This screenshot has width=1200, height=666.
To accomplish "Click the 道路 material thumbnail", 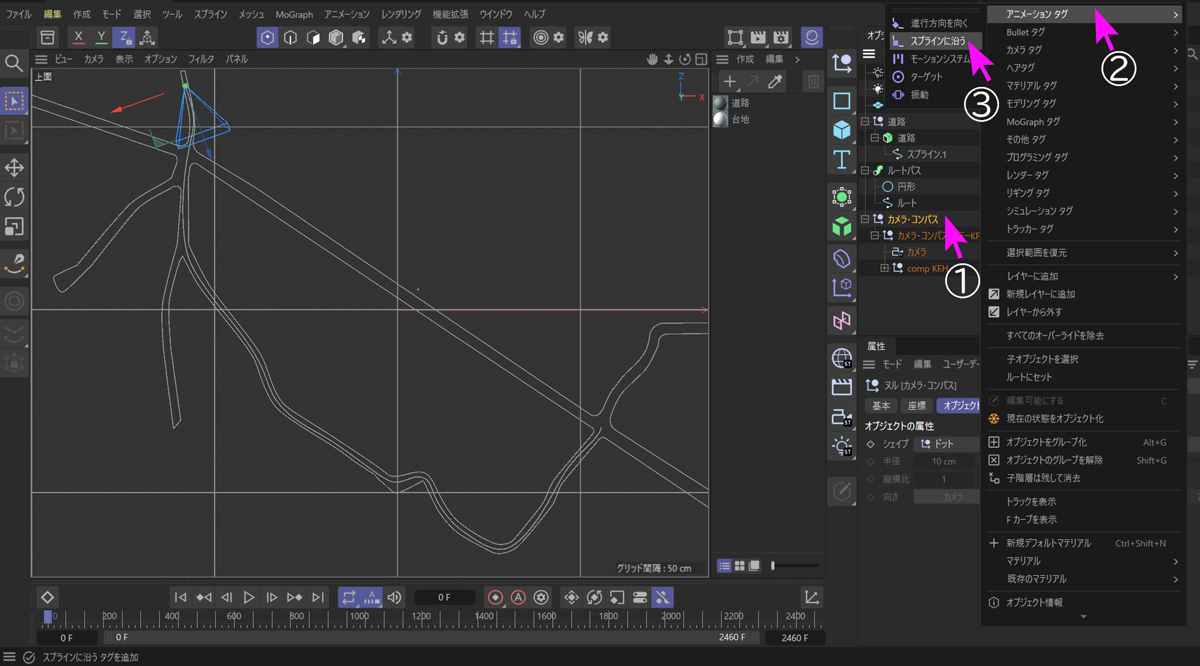I will click(x=721, y=103).
